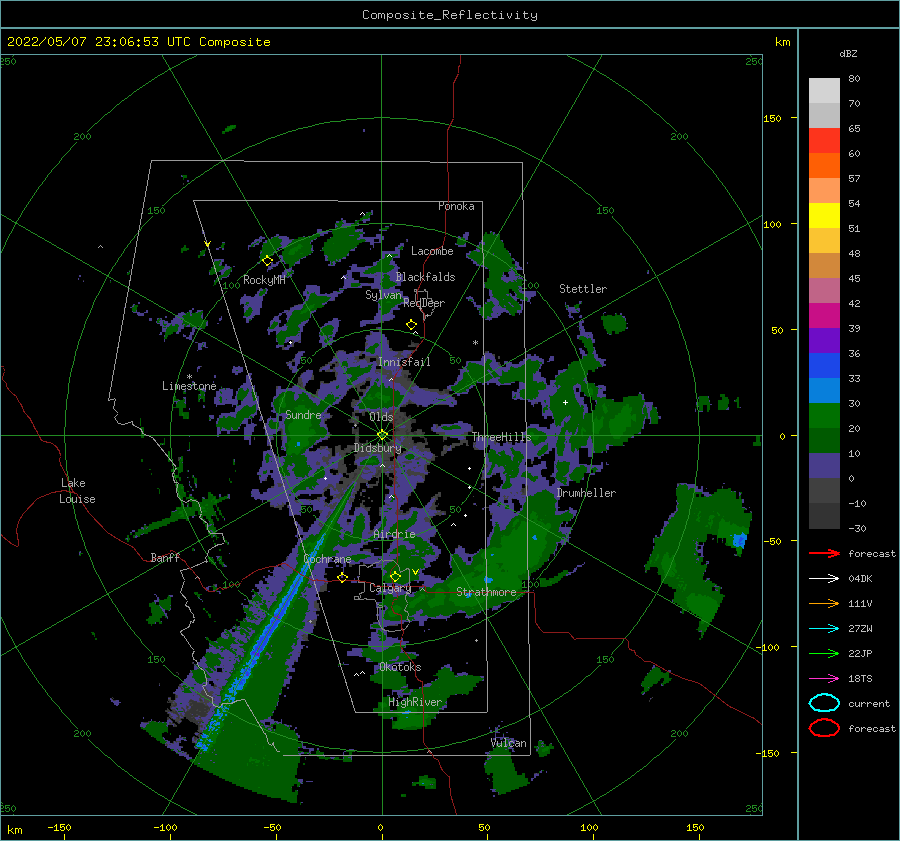This screenshot has width=900, height=841.
Task: Select the yellow diamond marker under Cochrane
Action: click(x=343, y=577)
